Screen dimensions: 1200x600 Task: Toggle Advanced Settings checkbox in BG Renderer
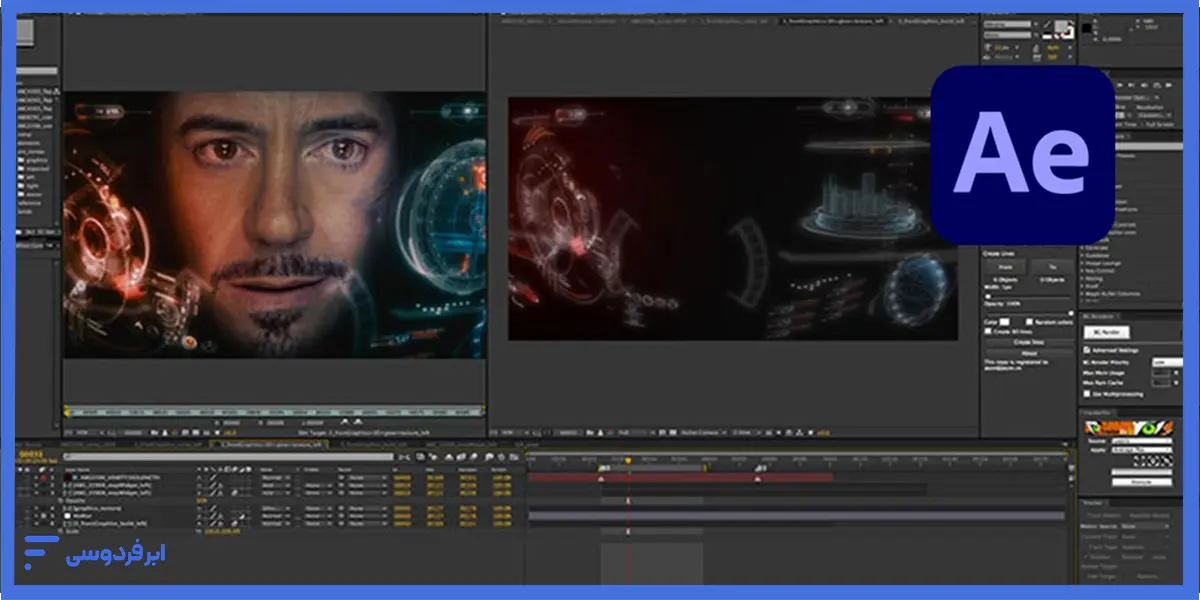tap(1086, 350)
